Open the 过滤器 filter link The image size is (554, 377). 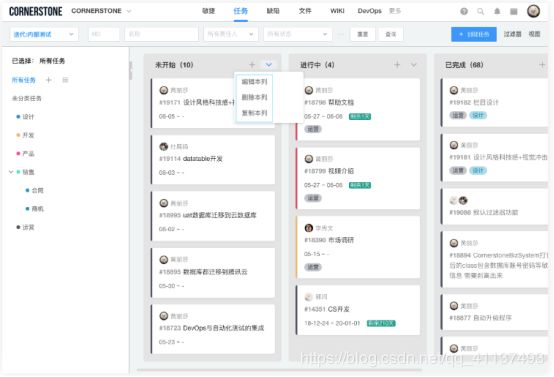512,34
